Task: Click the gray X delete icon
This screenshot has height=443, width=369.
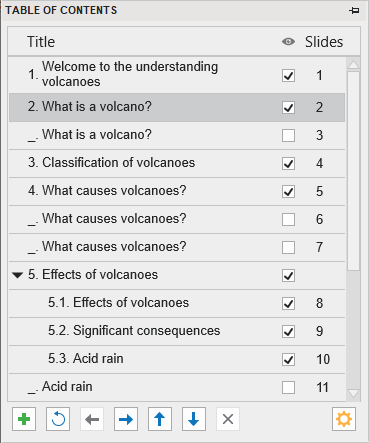Action: (228, 419)
